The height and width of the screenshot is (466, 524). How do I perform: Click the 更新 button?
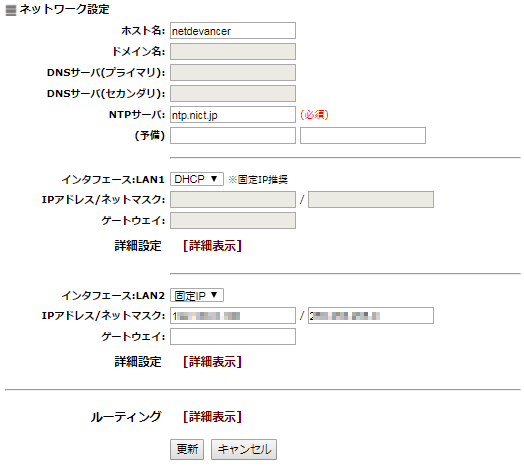tap(187, 449)
